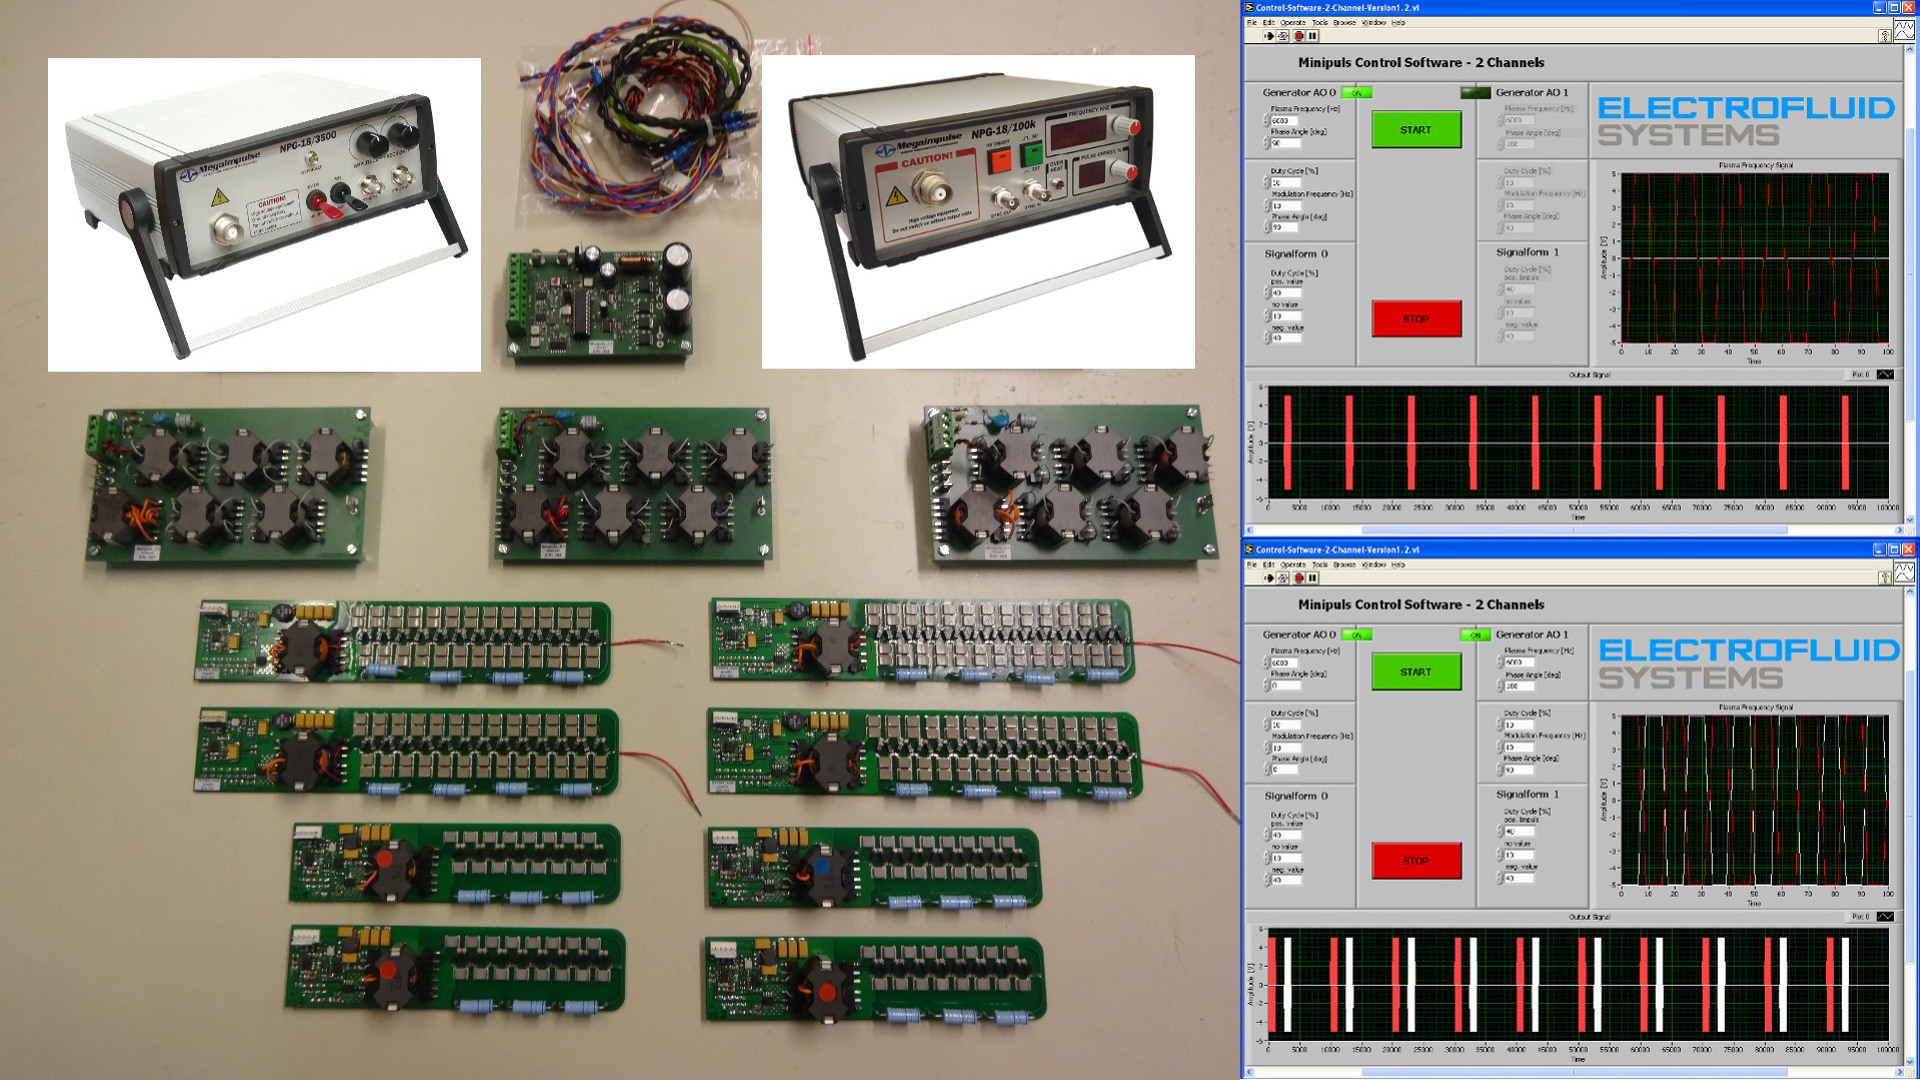Click Signalform 0 neg. value stepper, lower window
This screenshot has height=1080, width=1920.
click(x=1267, y=880)
